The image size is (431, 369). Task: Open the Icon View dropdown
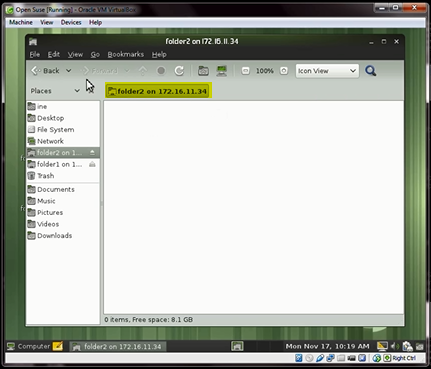point(327,71)
